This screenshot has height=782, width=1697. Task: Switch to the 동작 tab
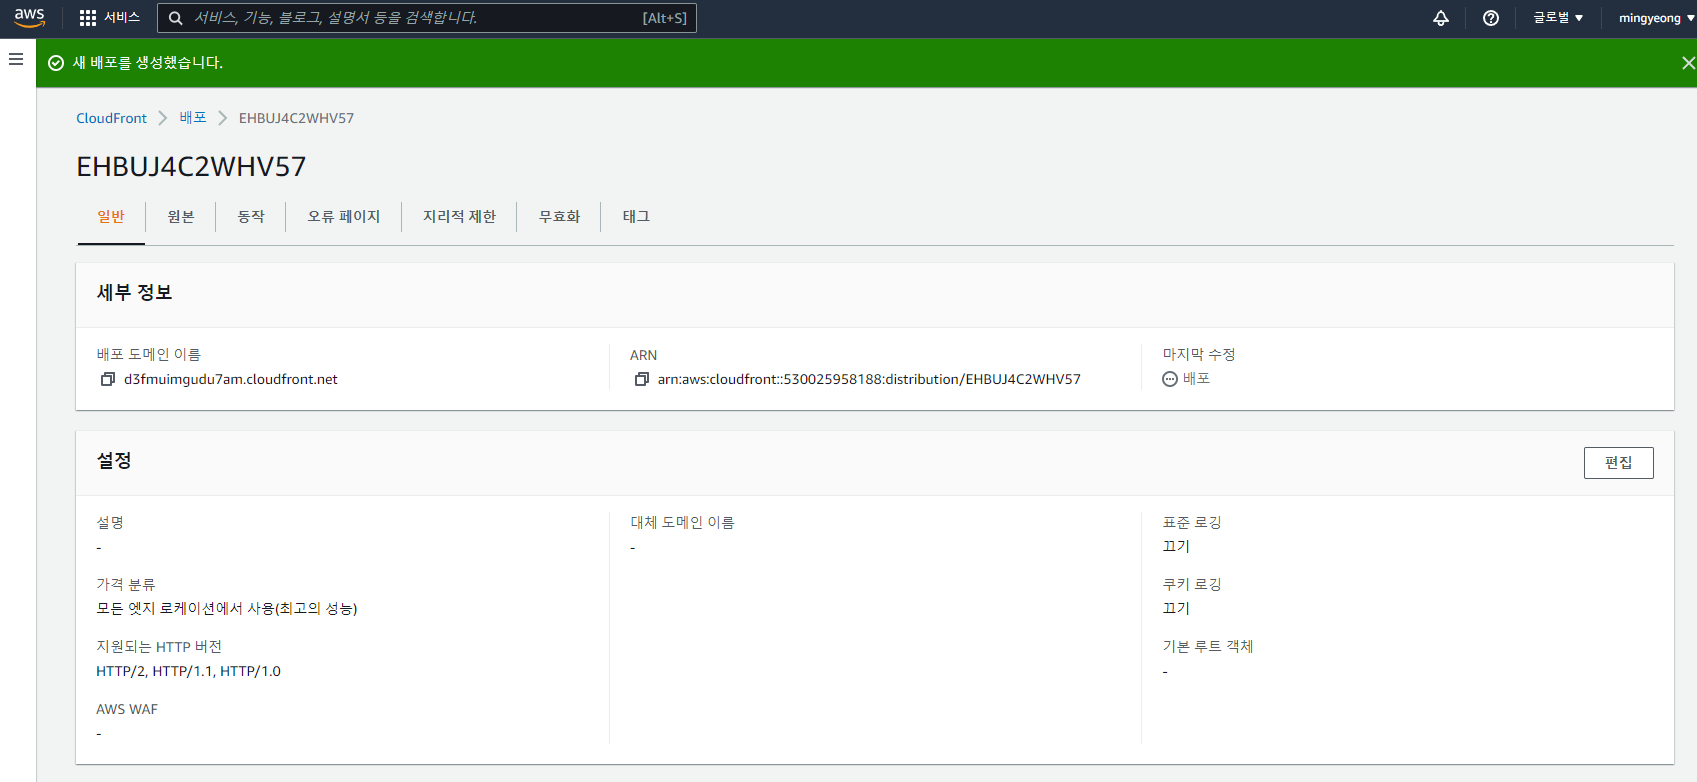(x=251, y=217)
